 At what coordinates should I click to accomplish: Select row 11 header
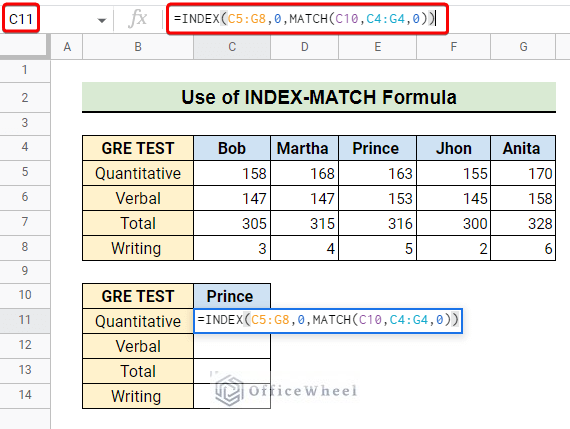[25, 320]
